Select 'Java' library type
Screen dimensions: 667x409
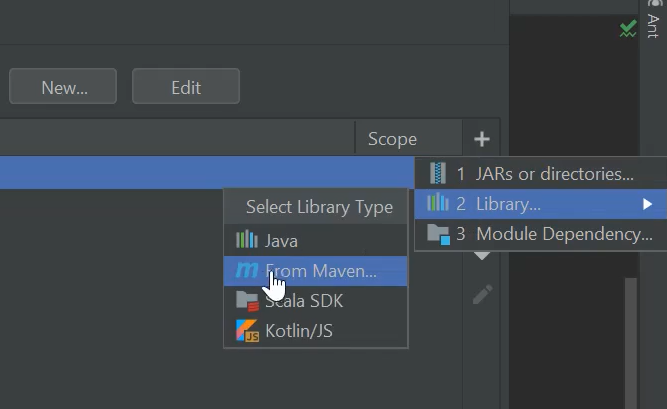(x=281, y=240)
